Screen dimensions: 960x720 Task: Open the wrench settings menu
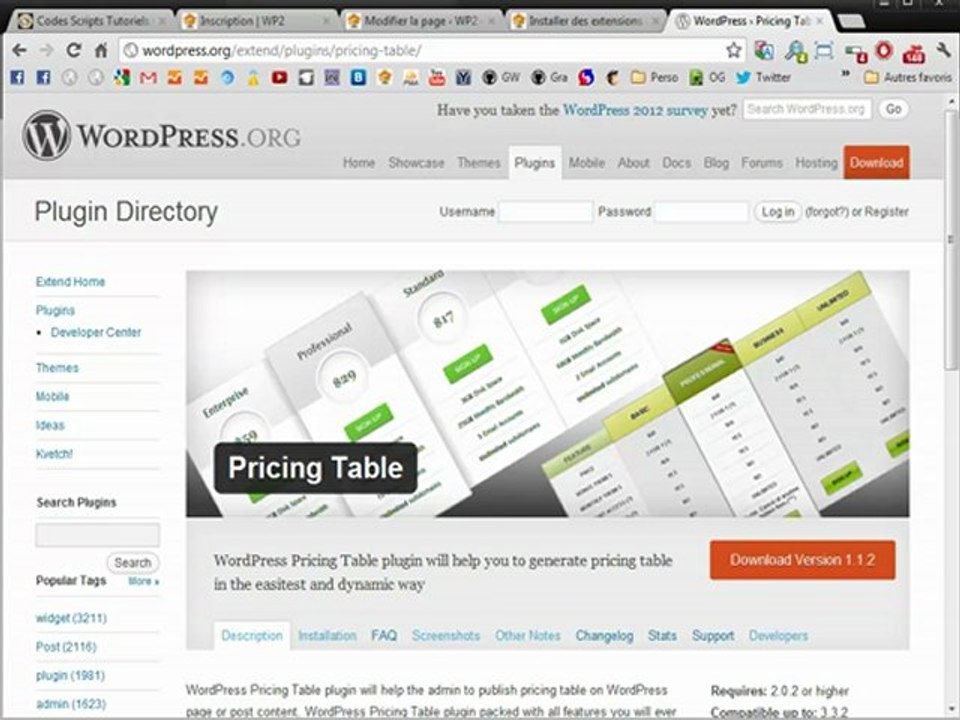(x=943, y=51)
